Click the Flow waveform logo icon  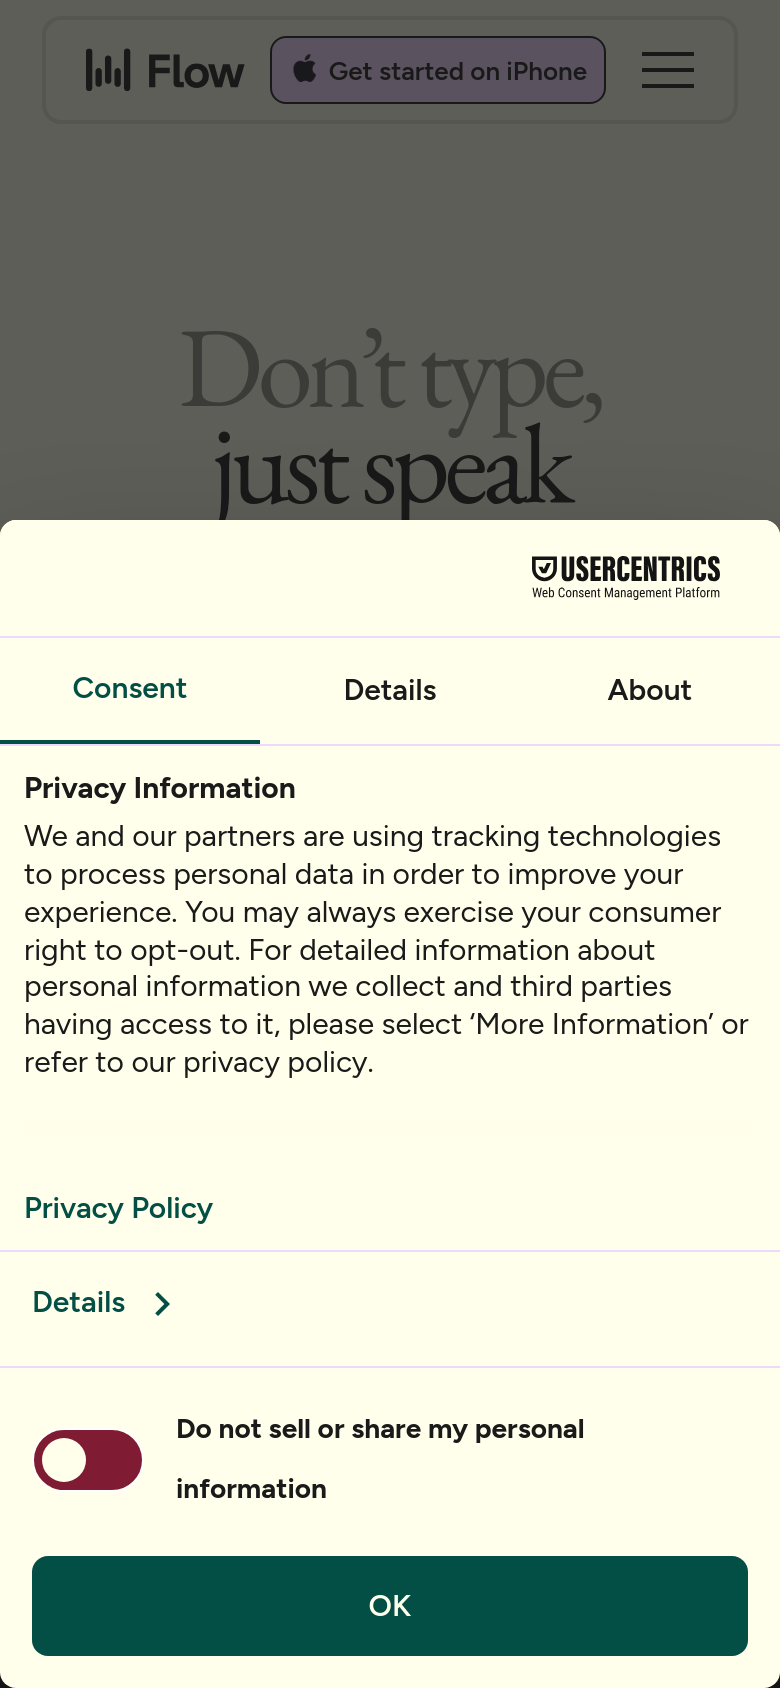108,70
